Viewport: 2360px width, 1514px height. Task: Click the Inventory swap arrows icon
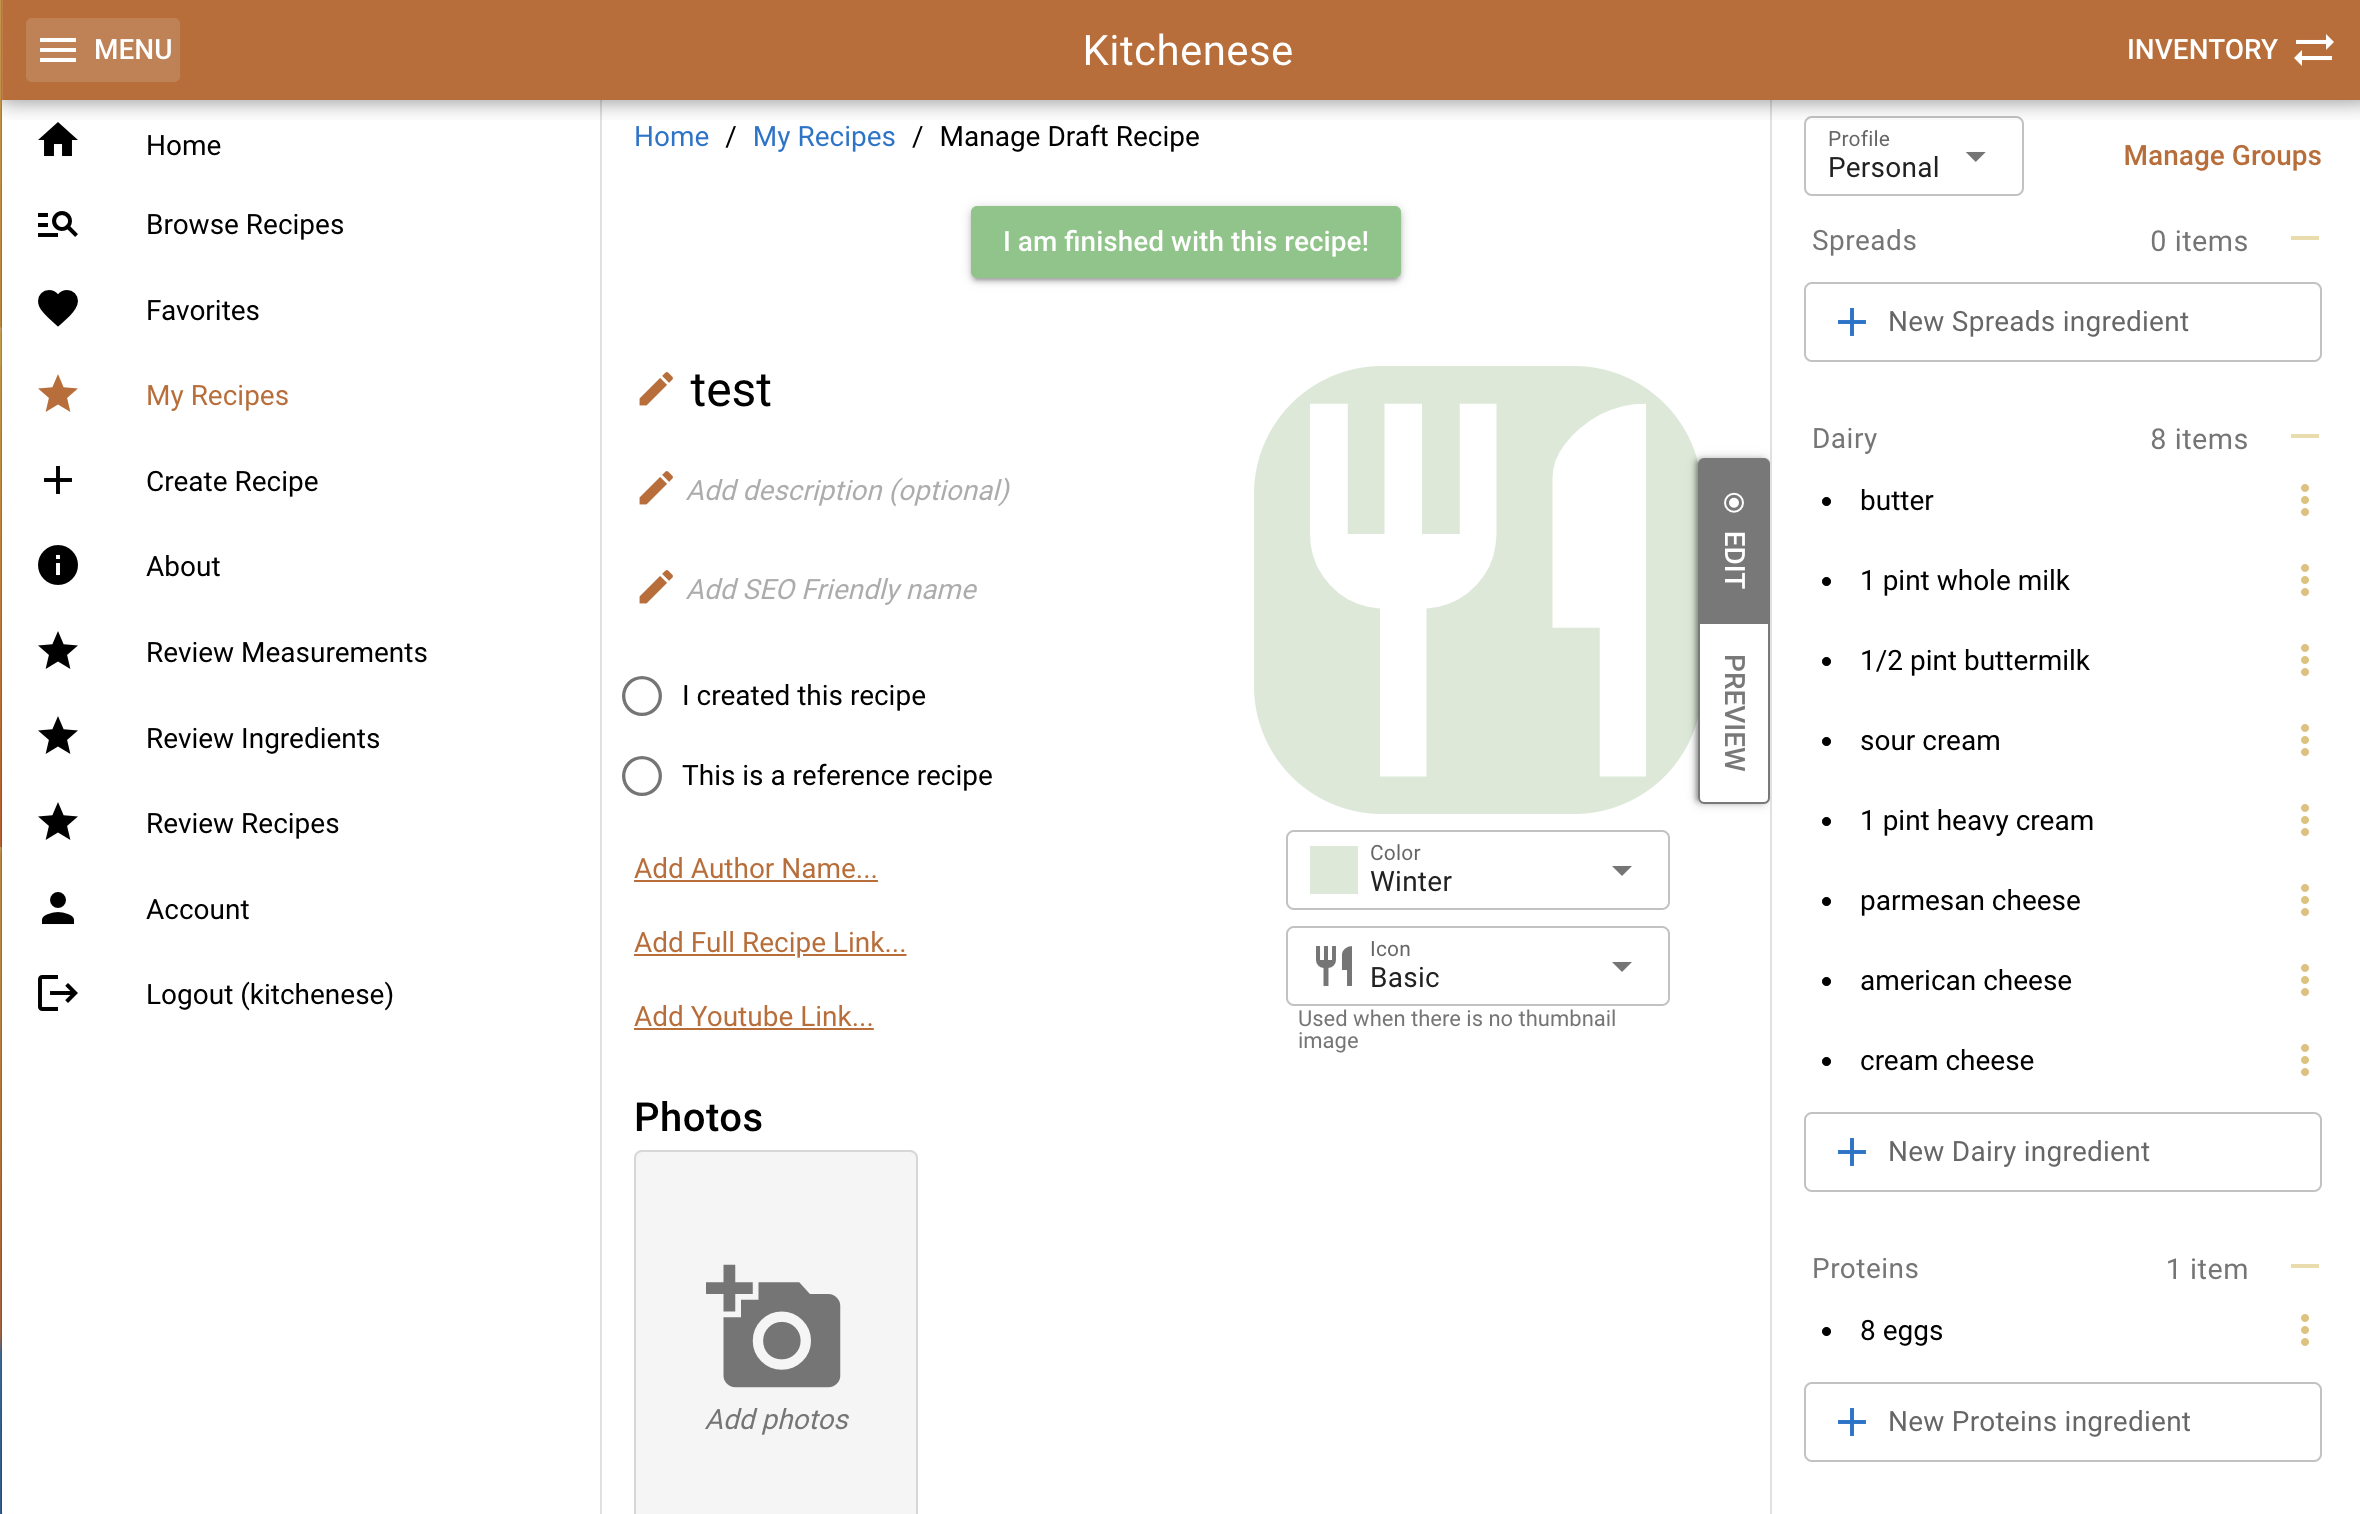[2314, 49]
